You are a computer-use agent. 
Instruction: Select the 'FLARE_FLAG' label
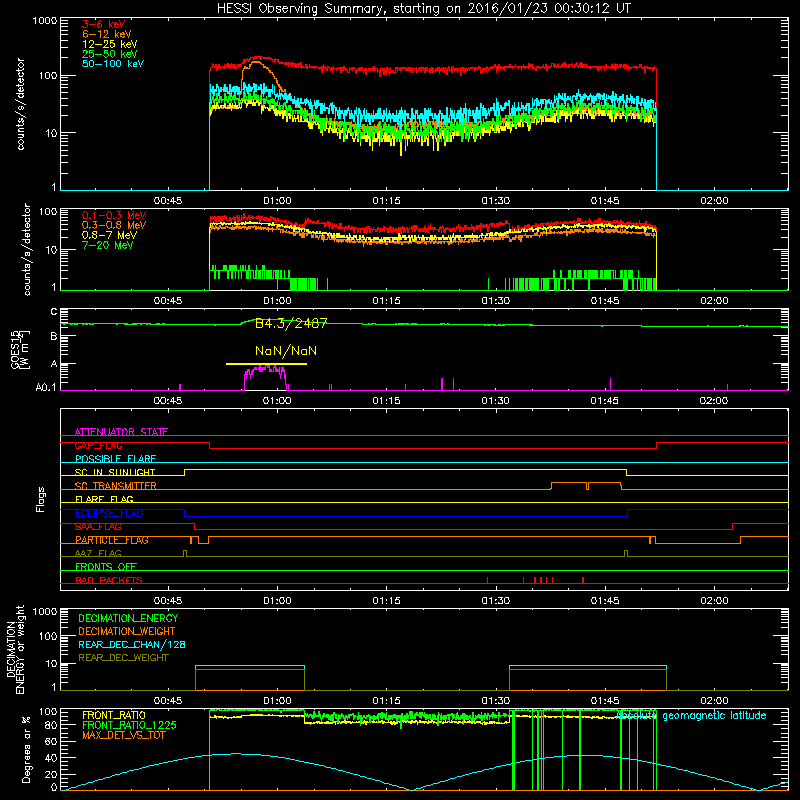[x=104, y=499]
